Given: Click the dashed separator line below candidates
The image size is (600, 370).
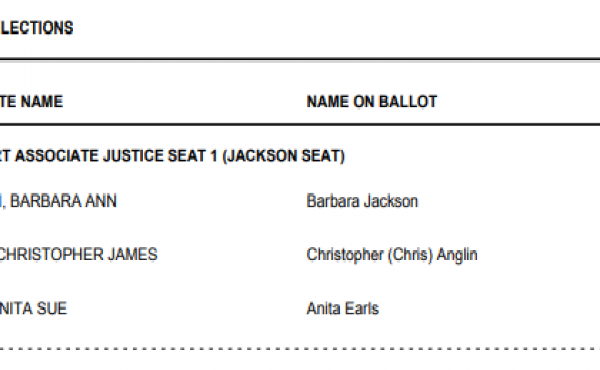Looking at the screenshot, I should (300, 349).
